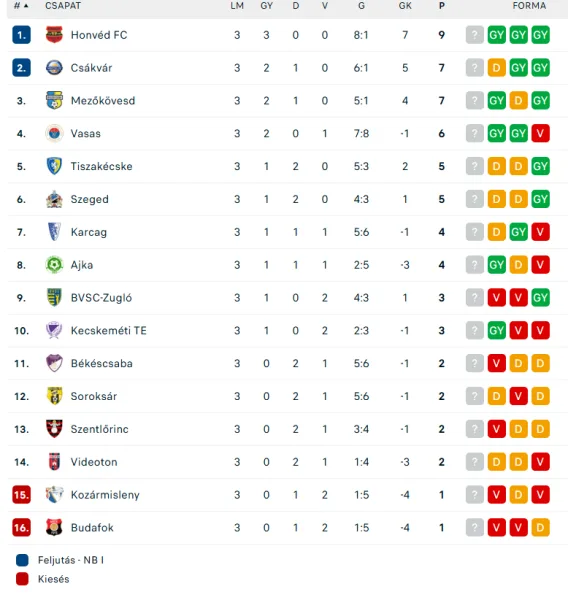The height and width of the screenshot is (600, 568).
Task: Click the Budafok team logo
Action: coord(54,528)
